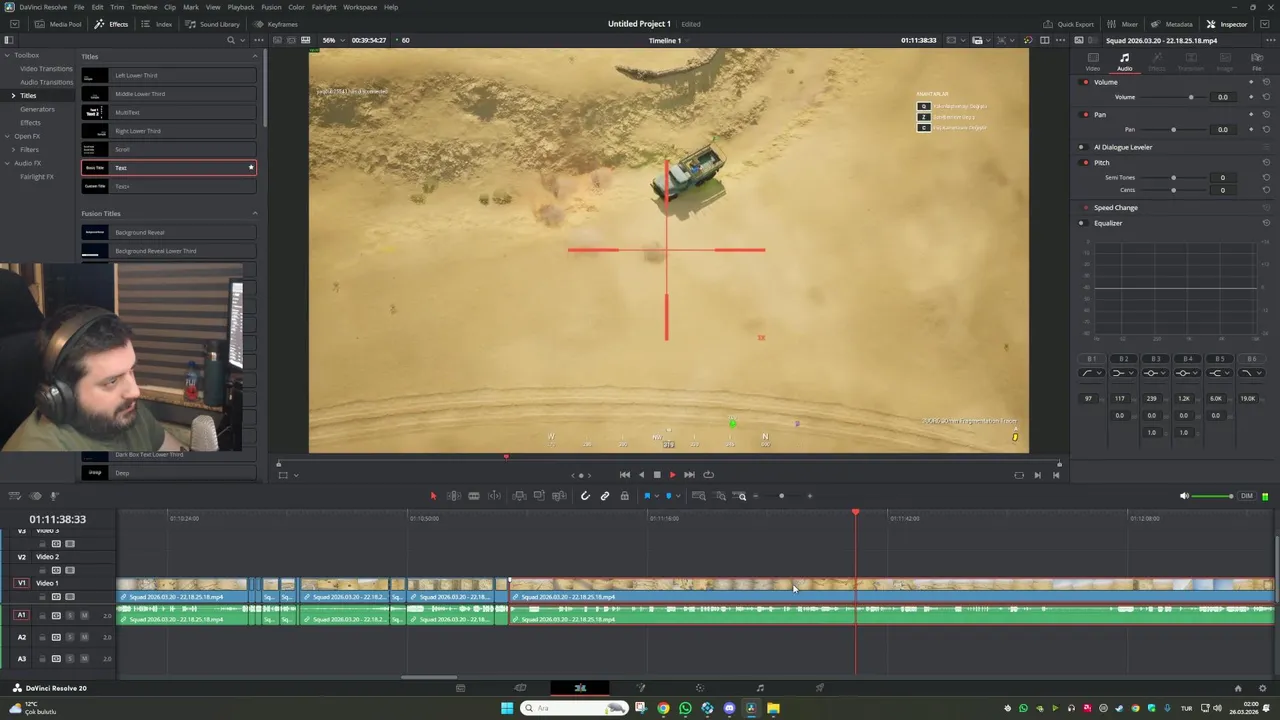Expand the Audio FX tree node
This screenshot has height=720, width=1280.
point(6,163)
